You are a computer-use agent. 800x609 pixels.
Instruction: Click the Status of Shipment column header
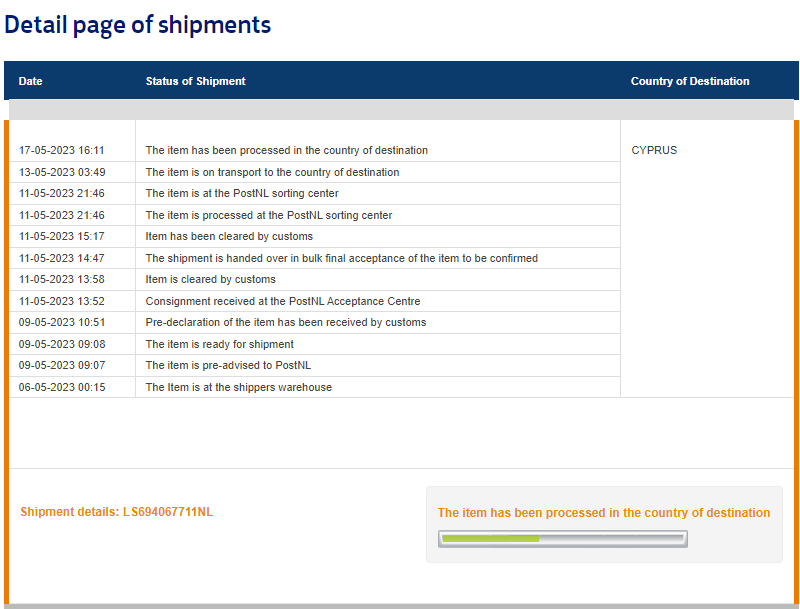click(x=195, y=81)
